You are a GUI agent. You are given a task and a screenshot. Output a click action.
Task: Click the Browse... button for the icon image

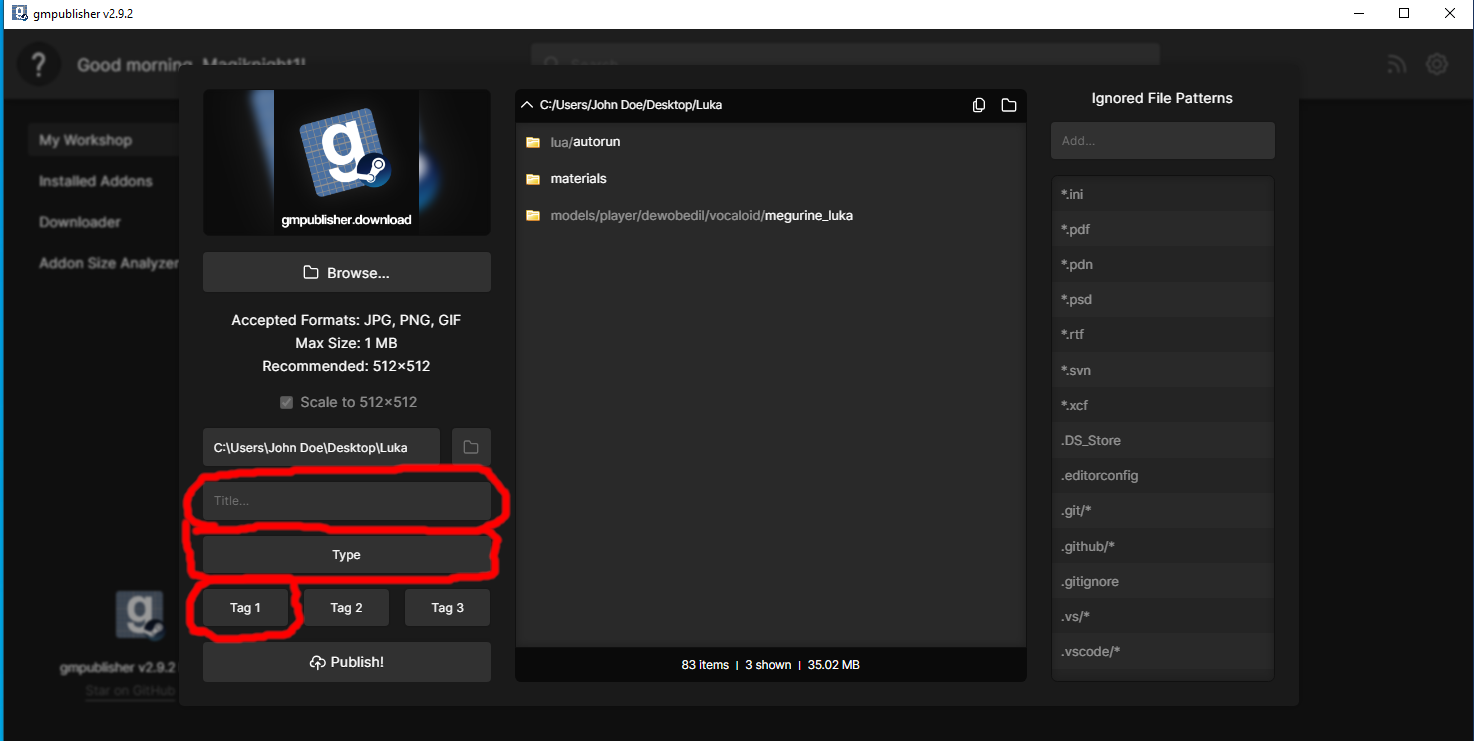tap(347, 272)
